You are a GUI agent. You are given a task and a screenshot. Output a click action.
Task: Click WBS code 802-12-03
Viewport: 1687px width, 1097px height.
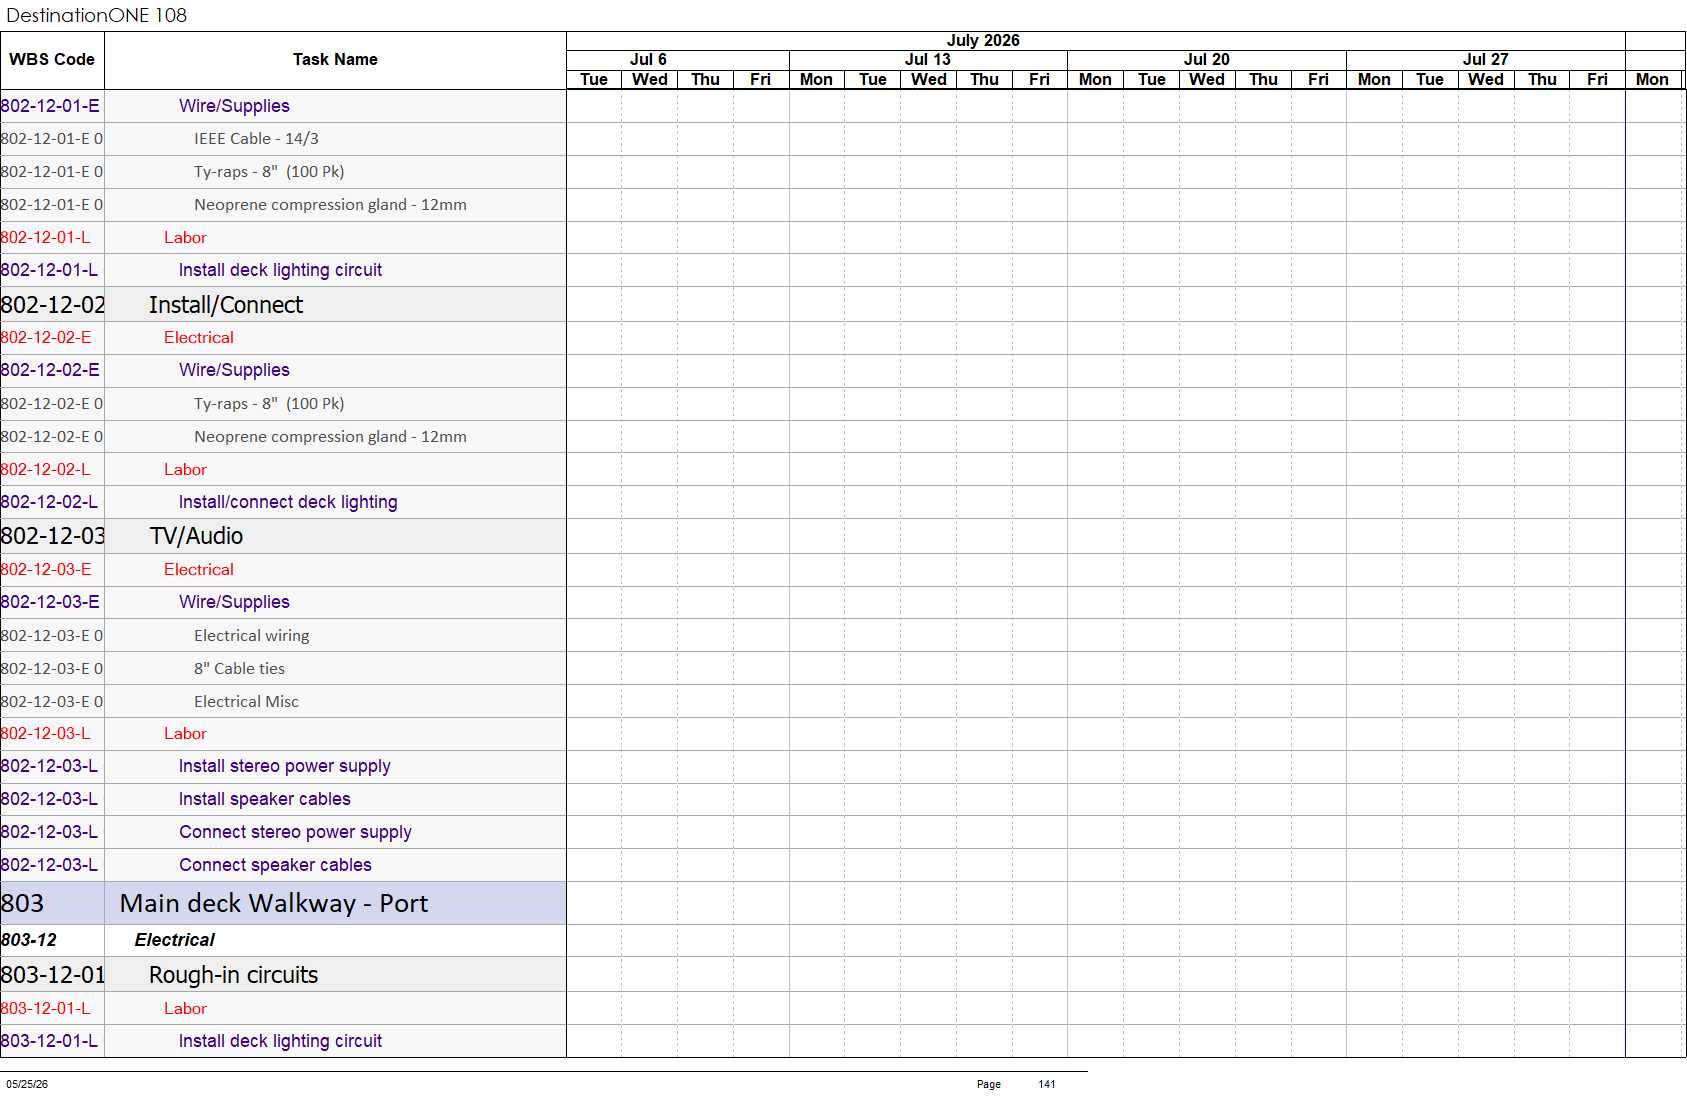(53, 536)
